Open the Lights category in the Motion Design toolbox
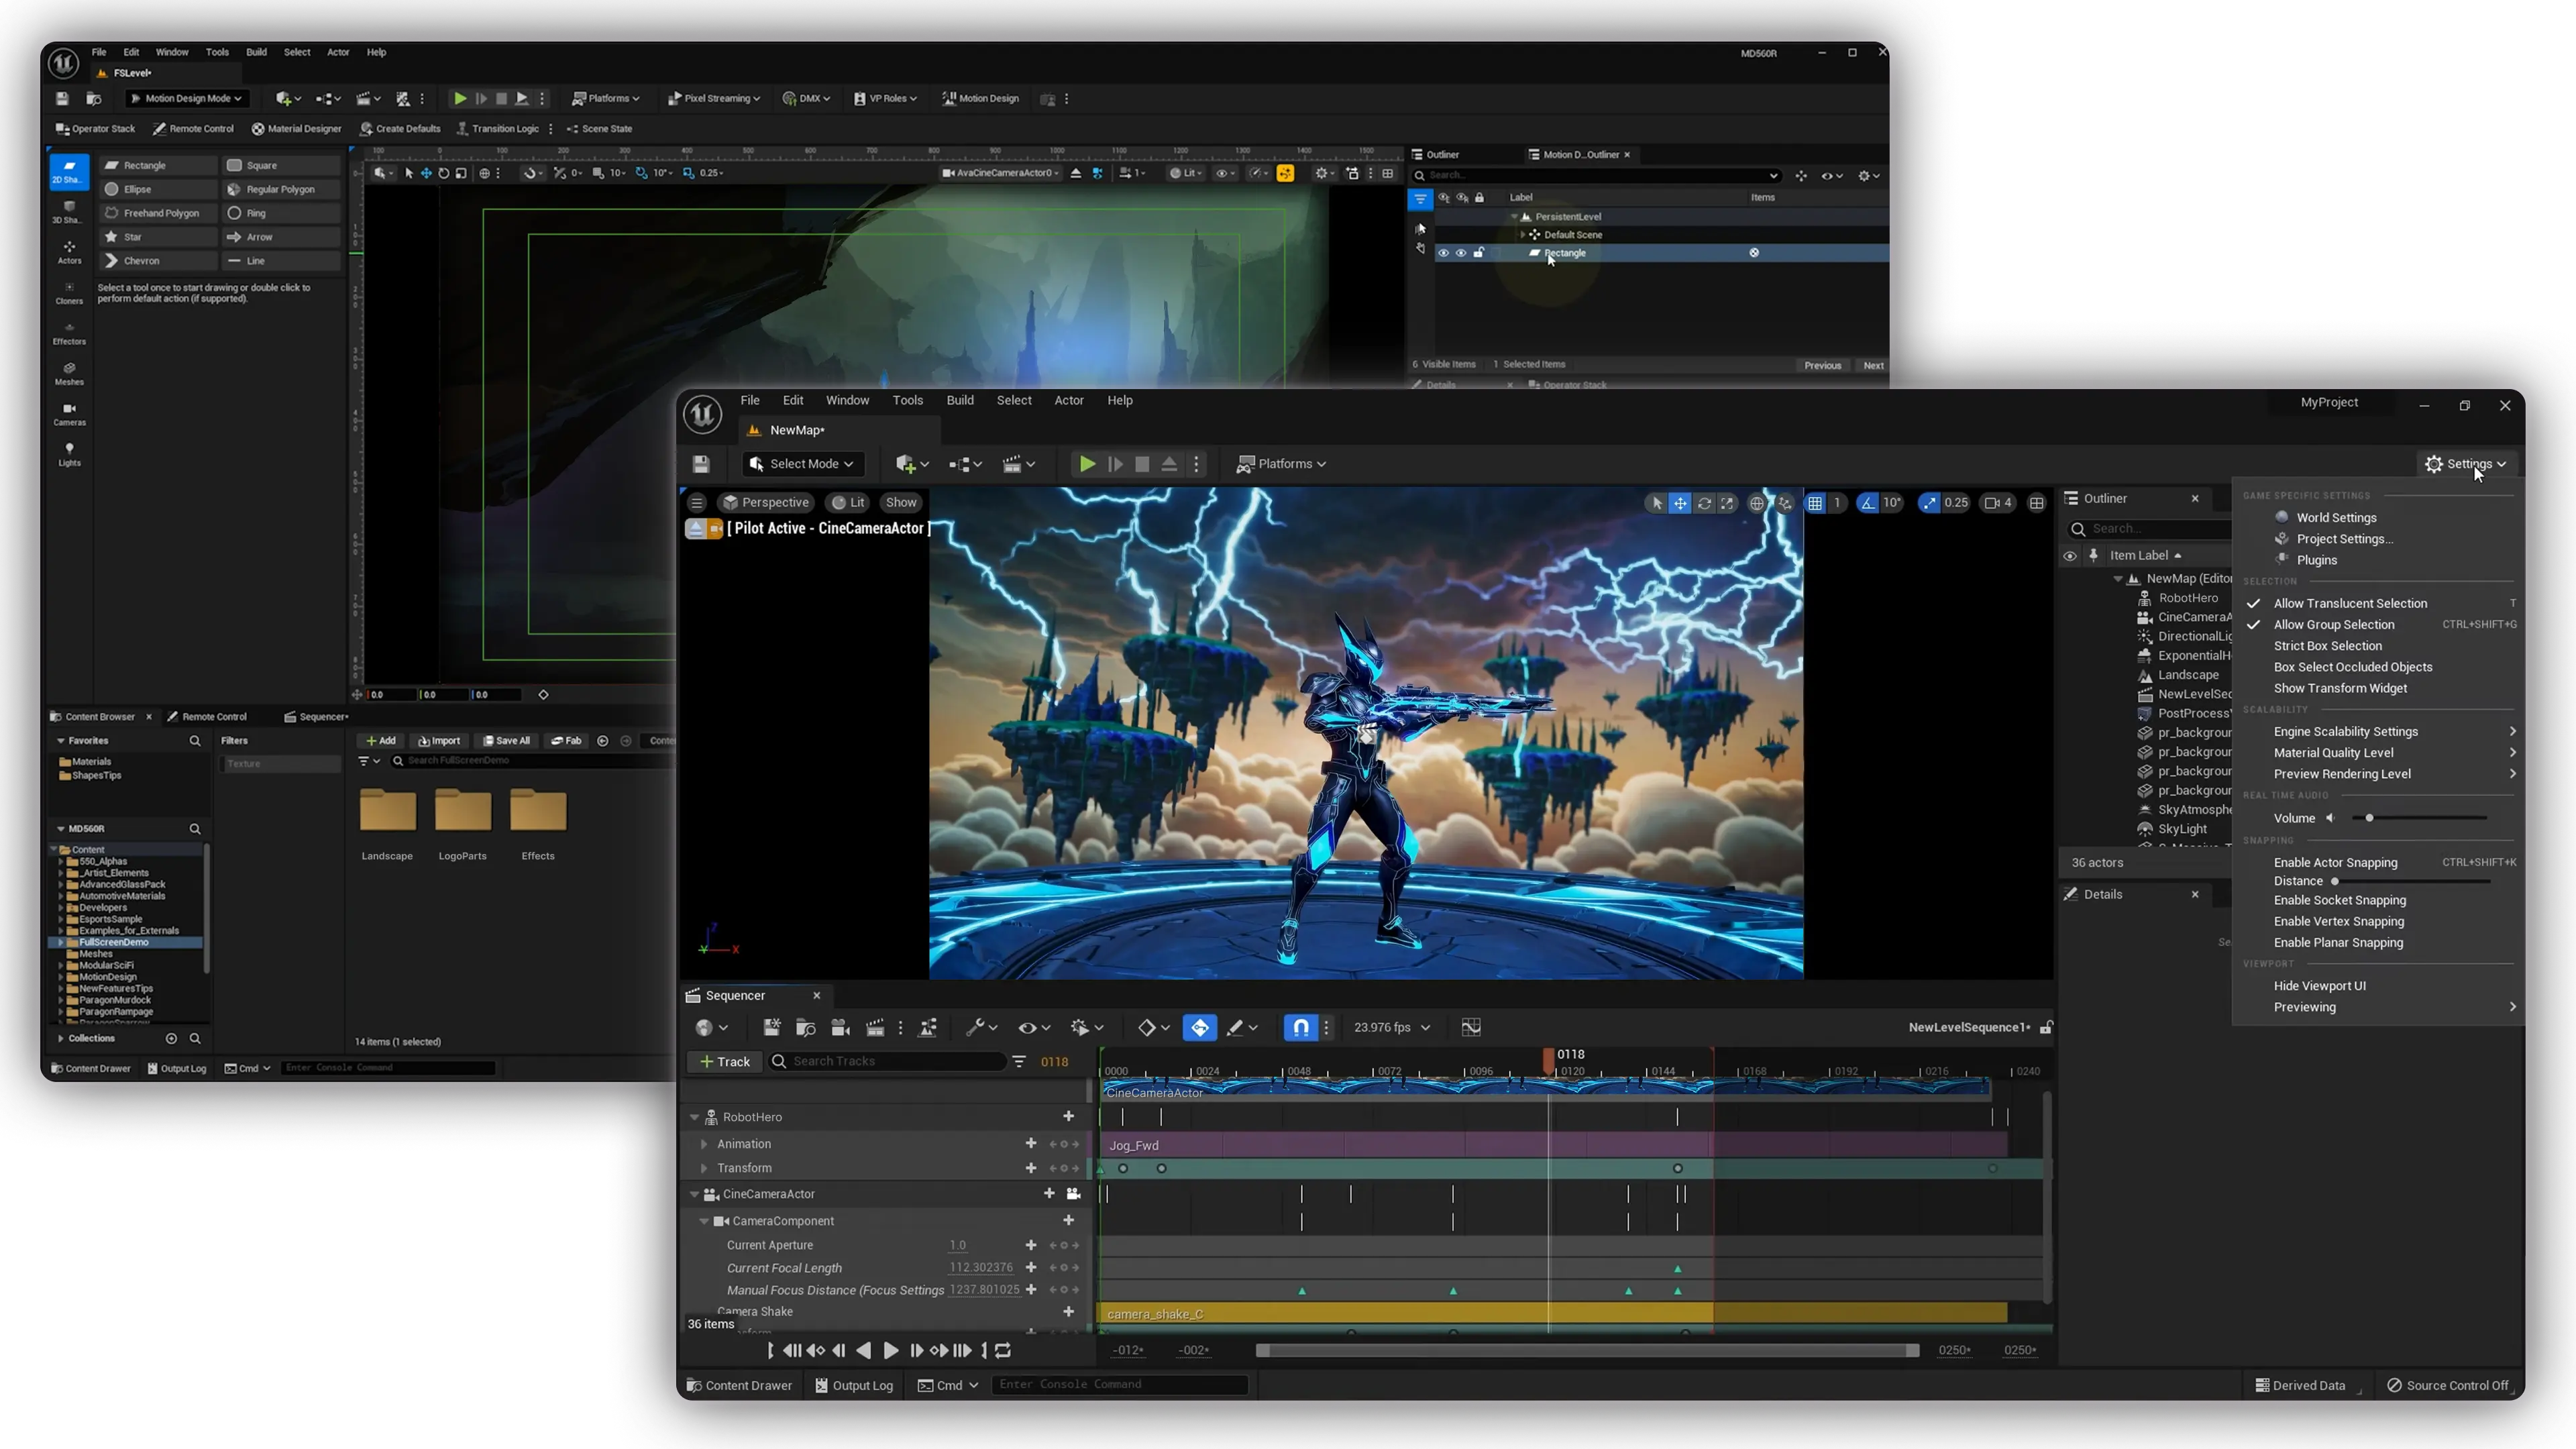This screenshot has width=2576, height=1449. point(69,450)
